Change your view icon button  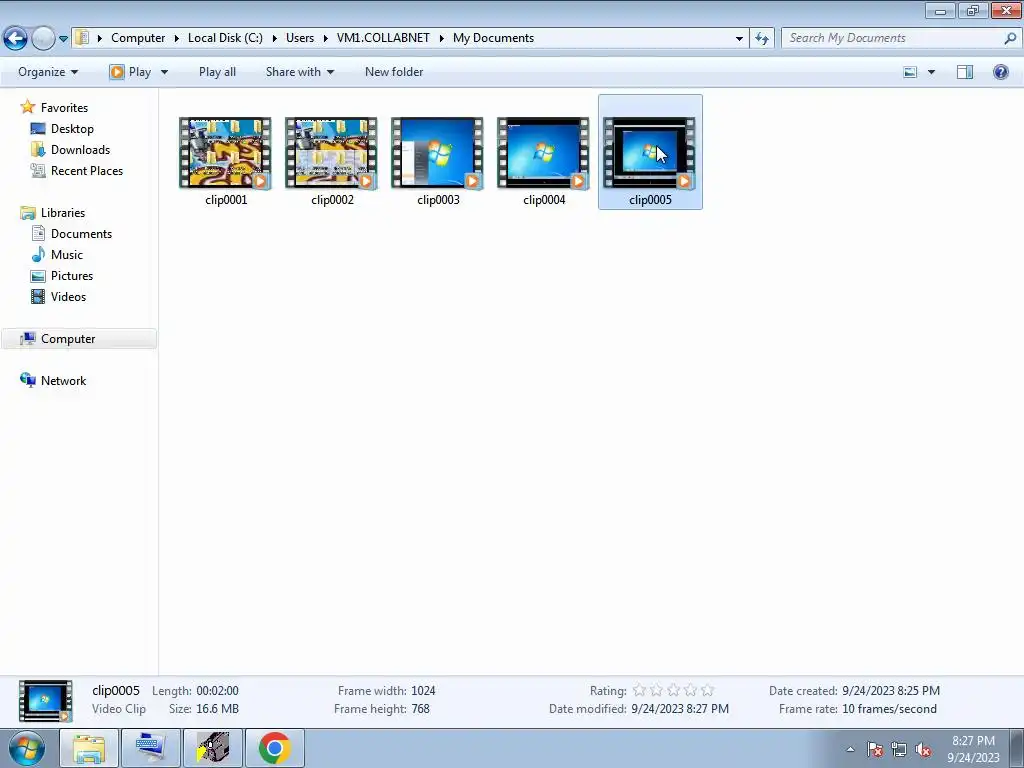910,72
